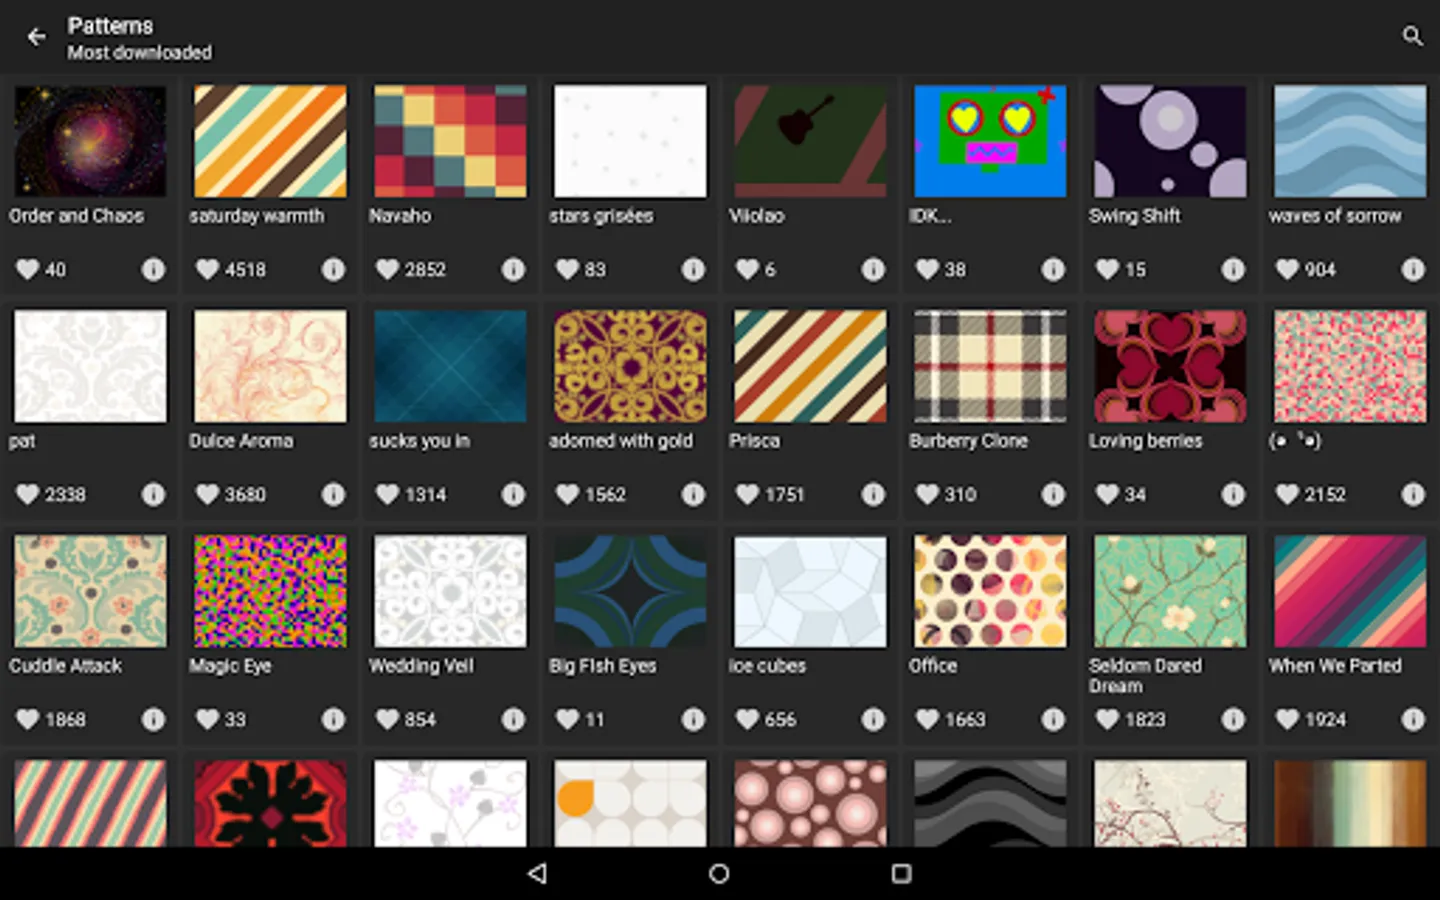
Task: Show info for saturday warmth
Action: point(333,269)
